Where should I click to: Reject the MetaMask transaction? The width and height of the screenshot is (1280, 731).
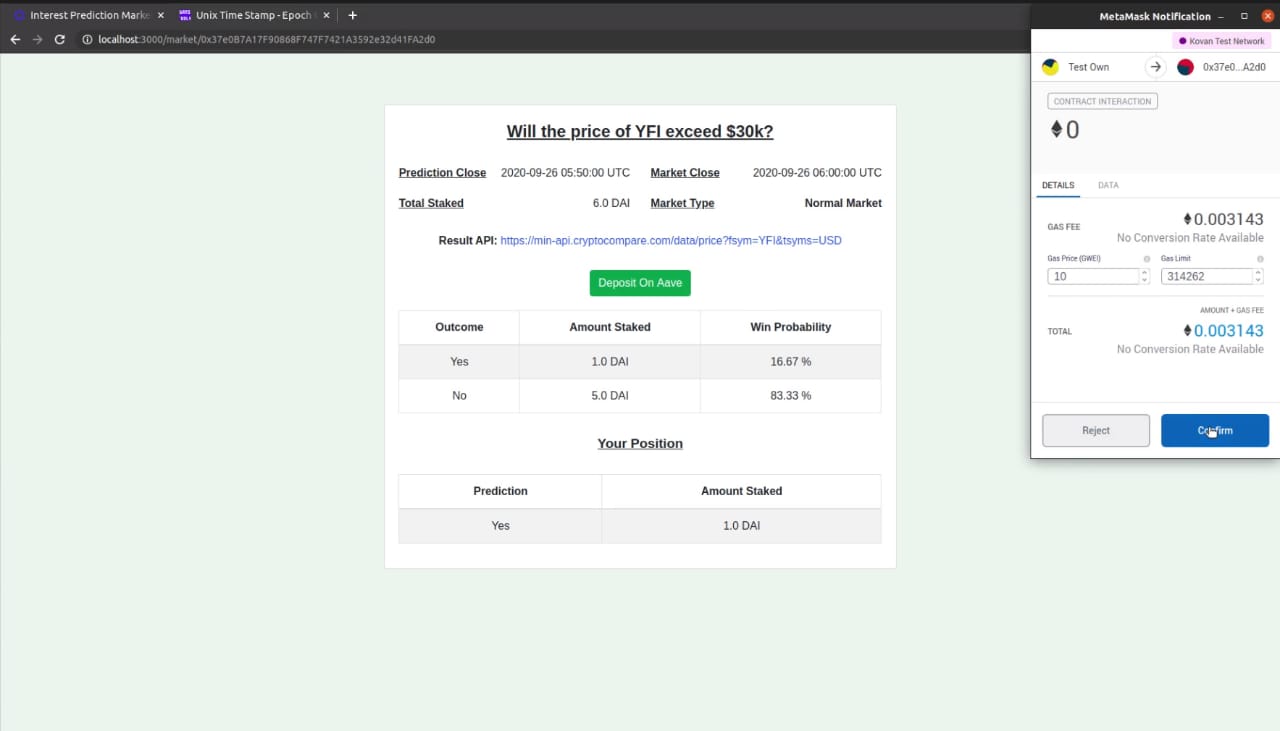point(1096,430)
